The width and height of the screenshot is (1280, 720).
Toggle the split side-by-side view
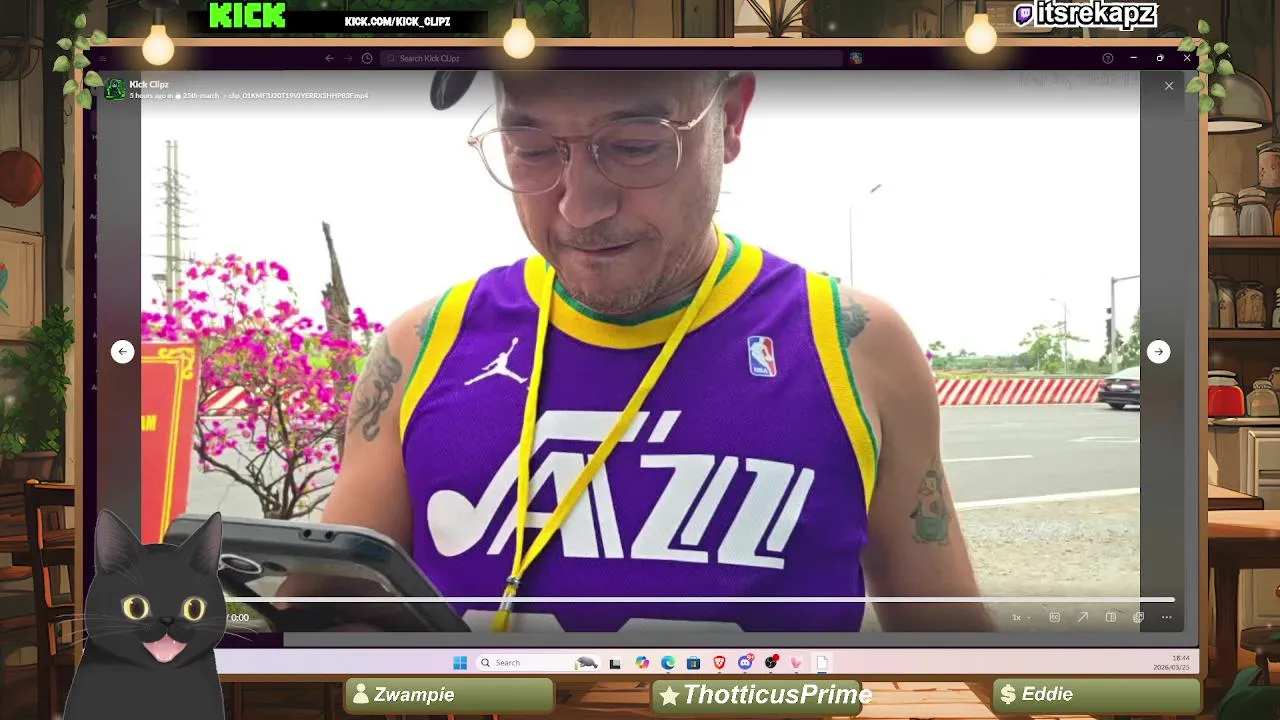(1111, 617)
